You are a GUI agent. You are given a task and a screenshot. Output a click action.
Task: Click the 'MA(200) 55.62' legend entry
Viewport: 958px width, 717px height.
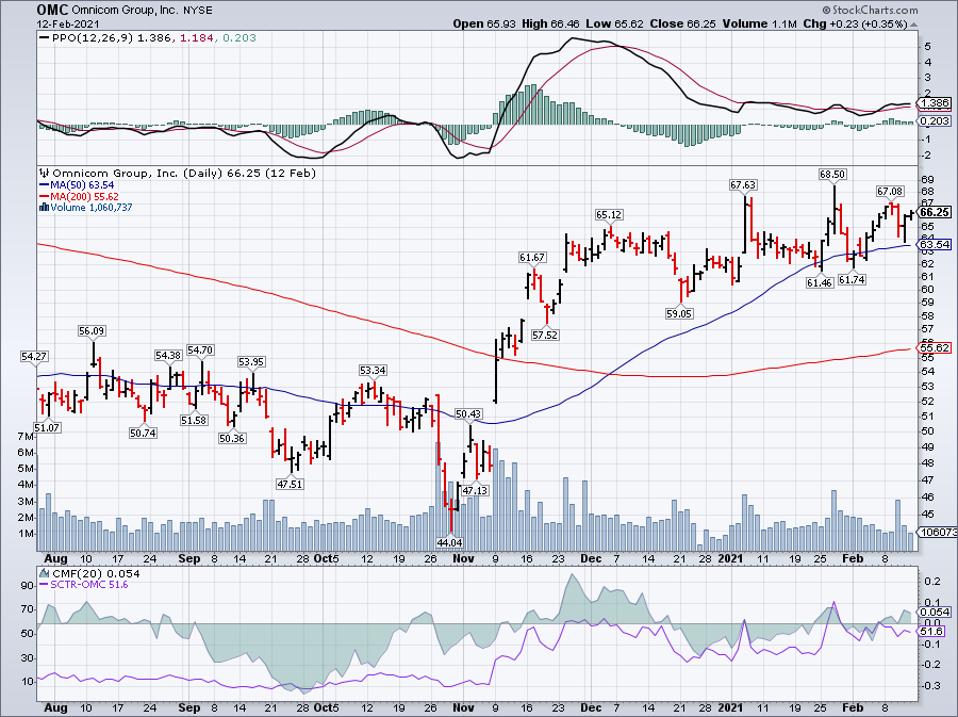85,197
